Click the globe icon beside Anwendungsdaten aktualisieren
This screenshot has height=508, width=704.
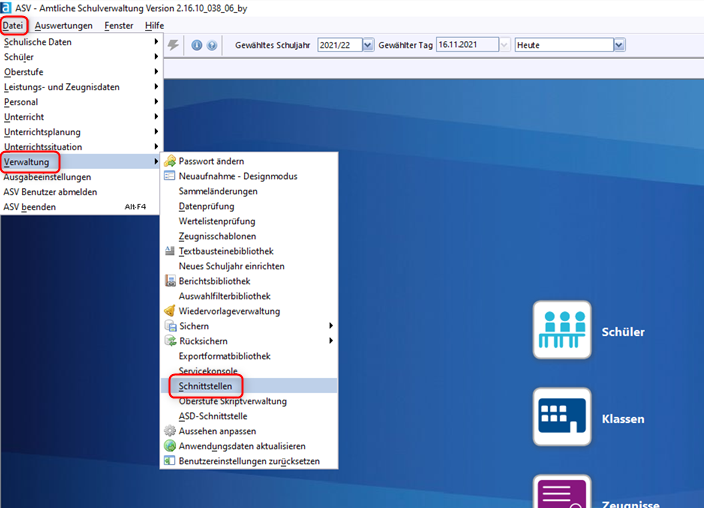pyautogui.click(x=170, y=446)
